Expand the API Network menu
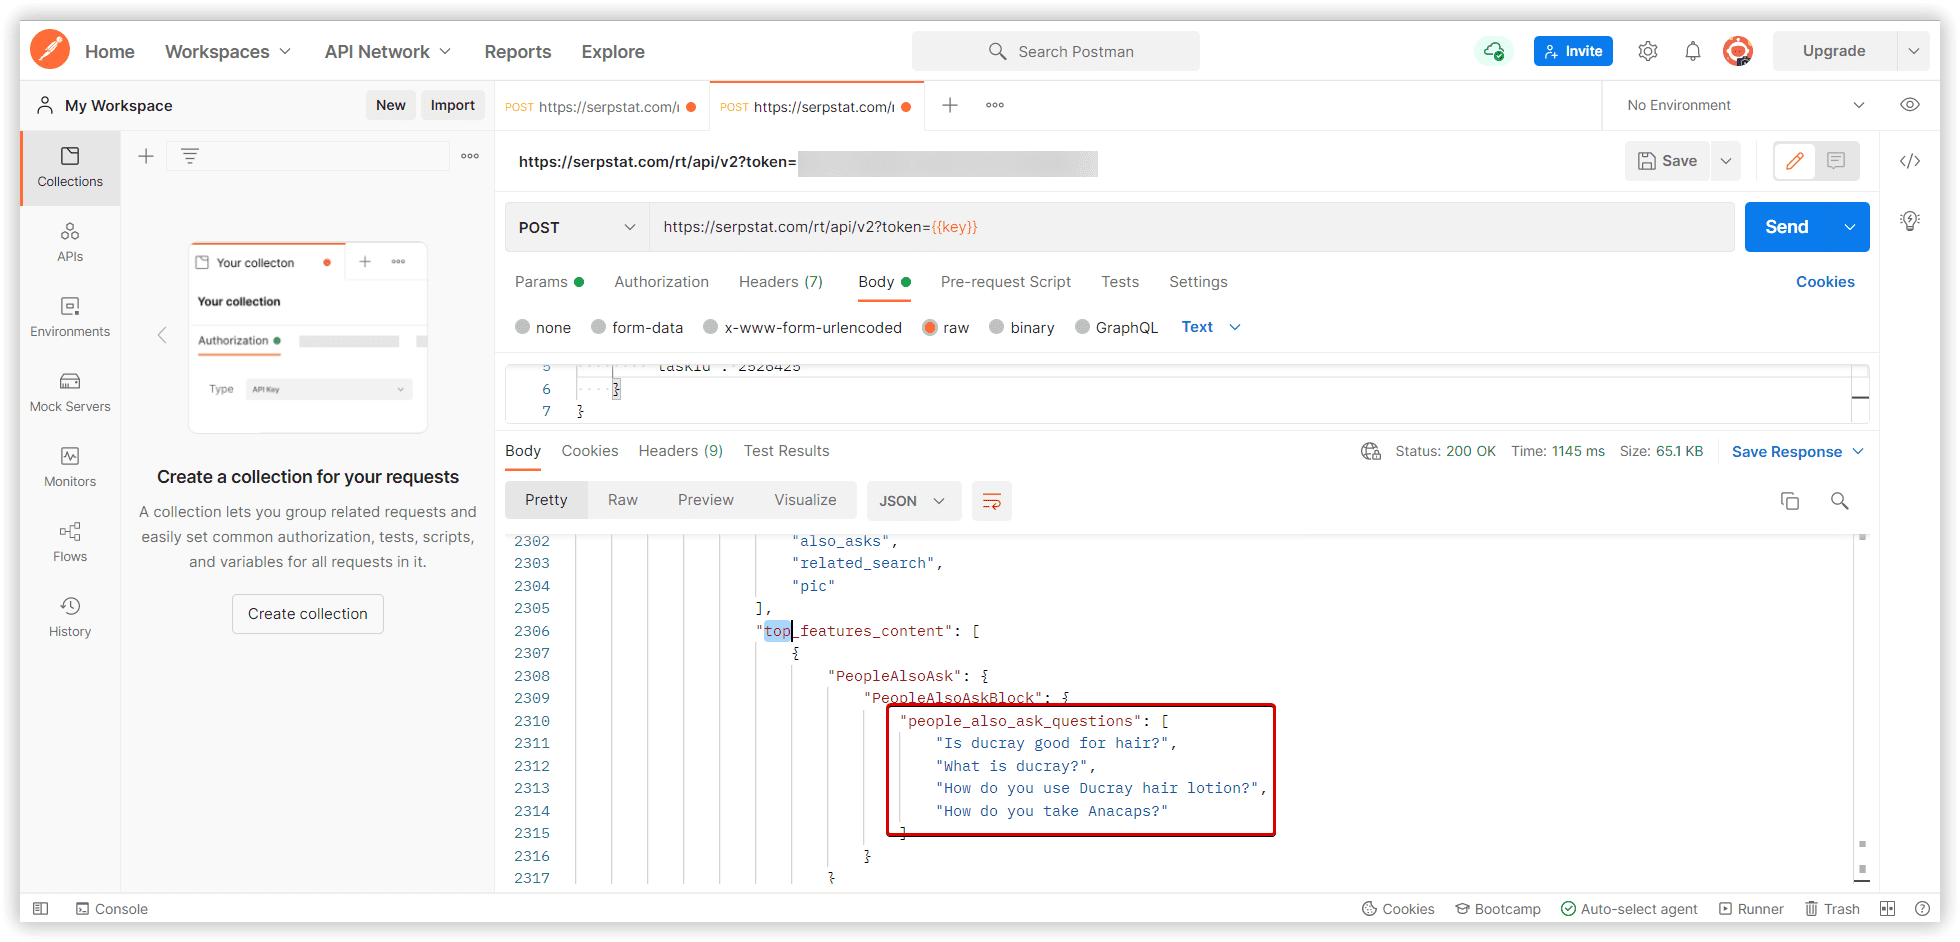This screenshot has height=942, width=1960. pos(388,51)
